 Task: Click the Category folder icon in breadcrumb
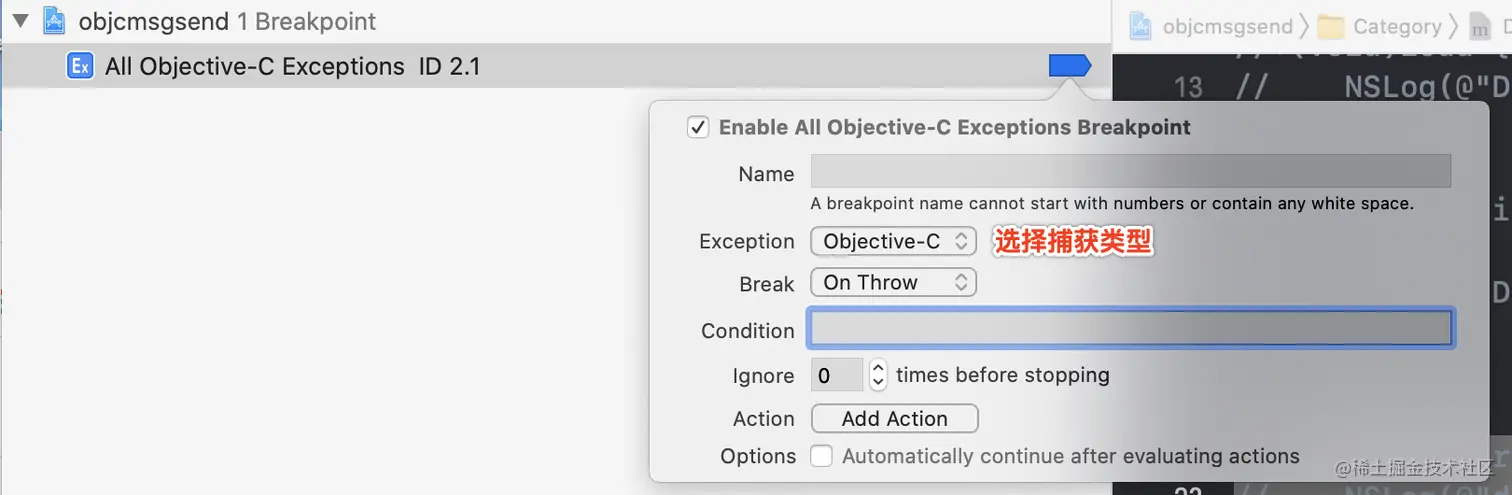pyautogui.click(x=1331, y=27)
